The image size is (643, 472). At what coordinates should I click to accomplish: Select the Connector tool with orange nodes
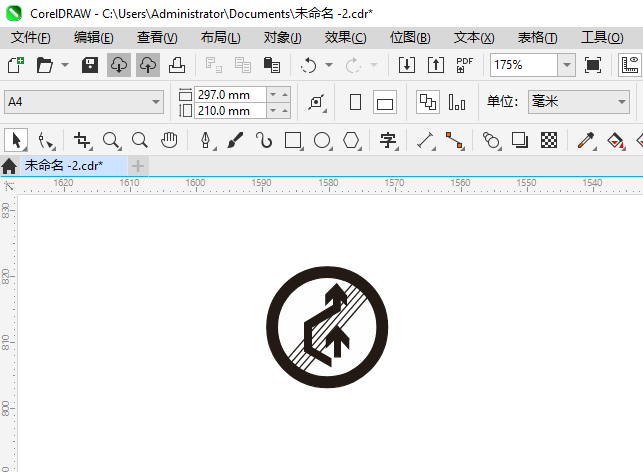(x=454, y=140)
